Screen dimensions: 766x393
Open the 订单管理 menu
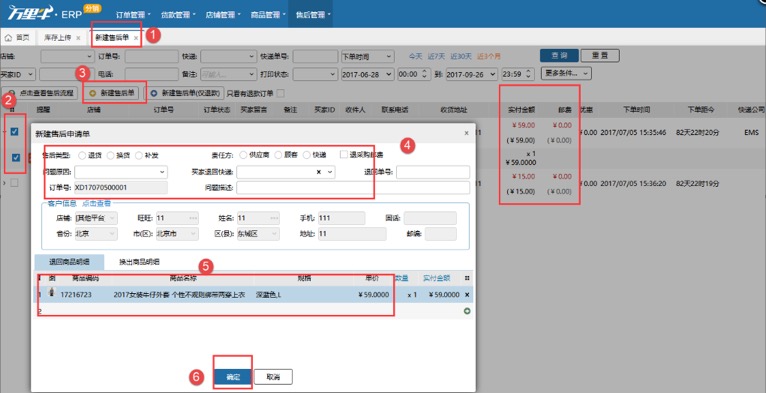133,15
